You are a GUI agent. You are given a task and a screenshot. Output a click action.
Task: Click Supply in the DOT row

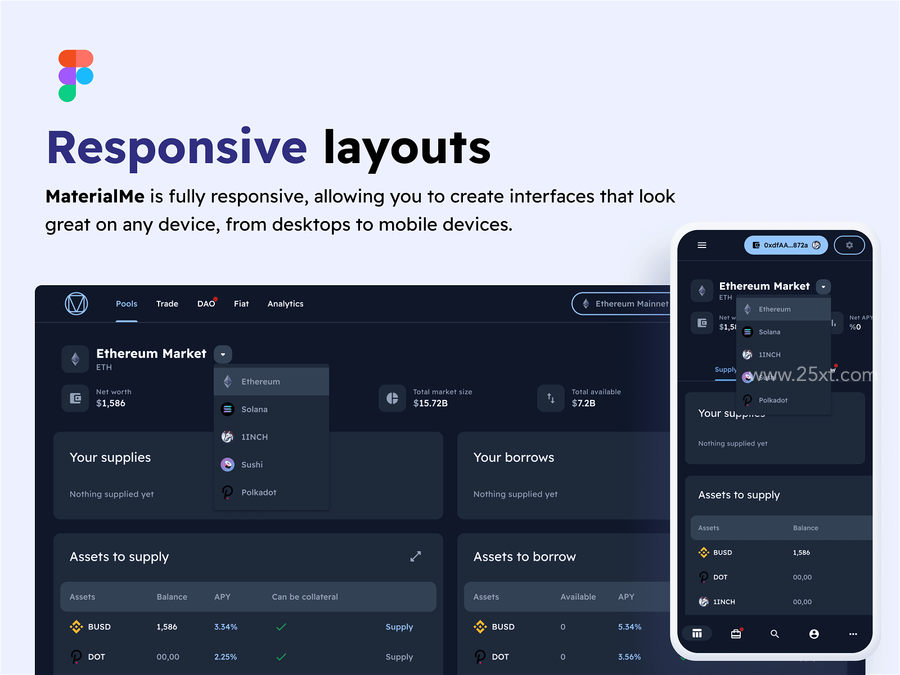click(399, 657)
